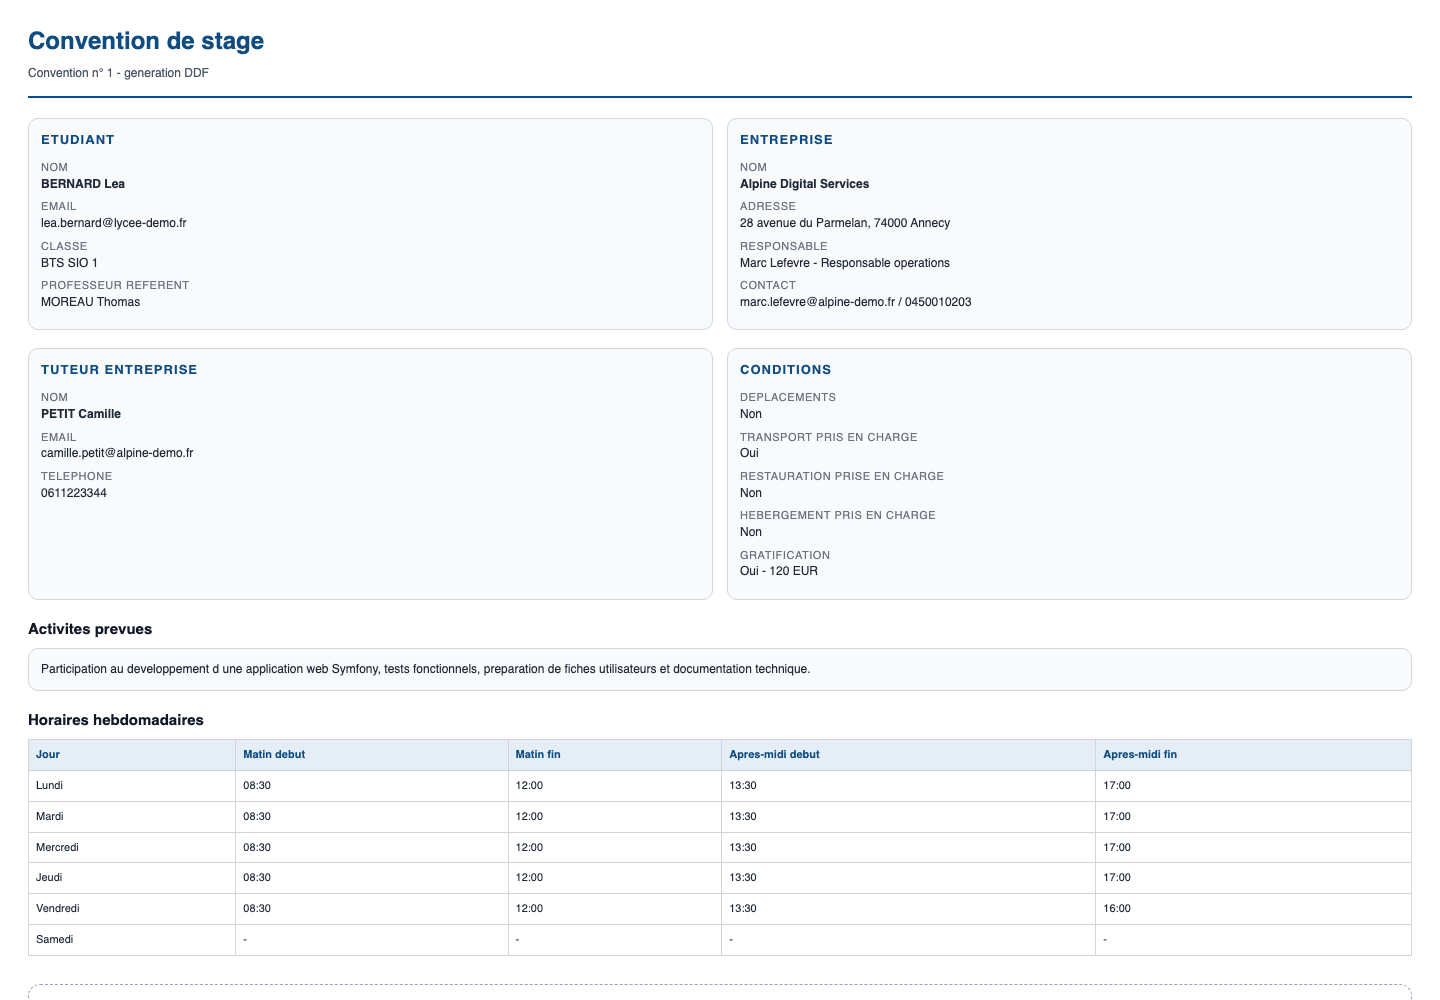
Task: Select the Mercredi row label
Action: (57, 848)
